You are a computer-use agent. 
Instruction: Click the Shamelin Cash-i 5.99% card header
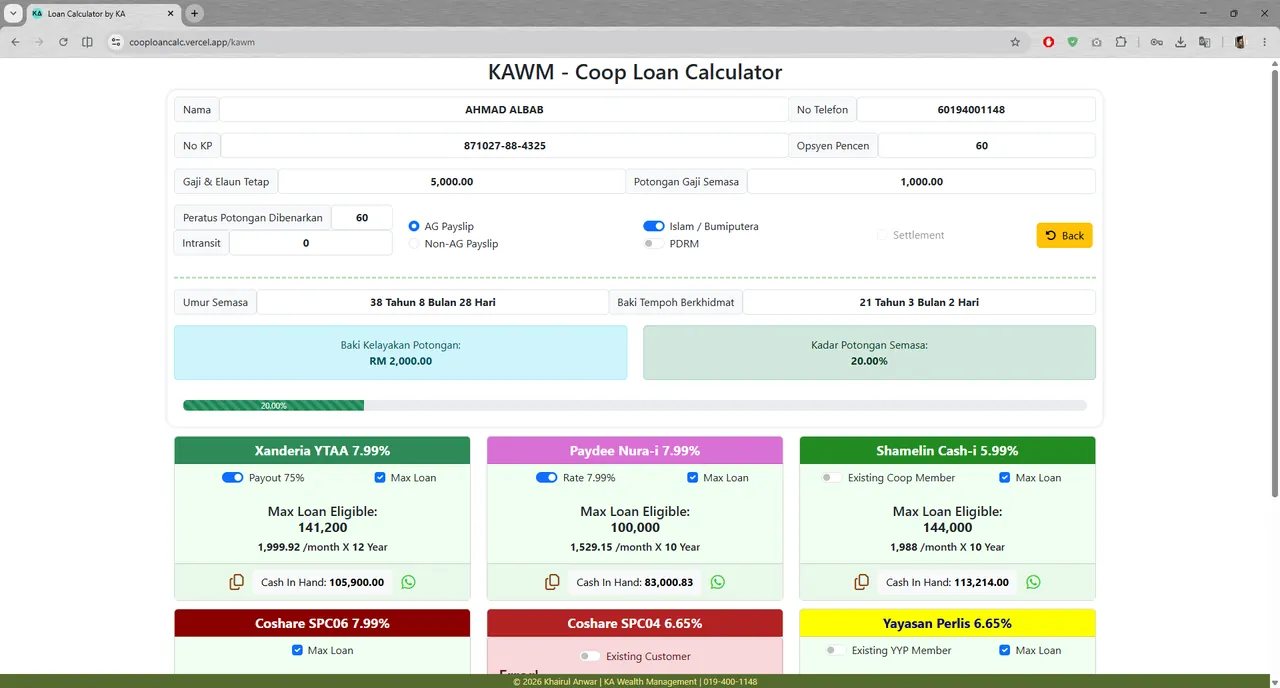[x=947, y=451]
